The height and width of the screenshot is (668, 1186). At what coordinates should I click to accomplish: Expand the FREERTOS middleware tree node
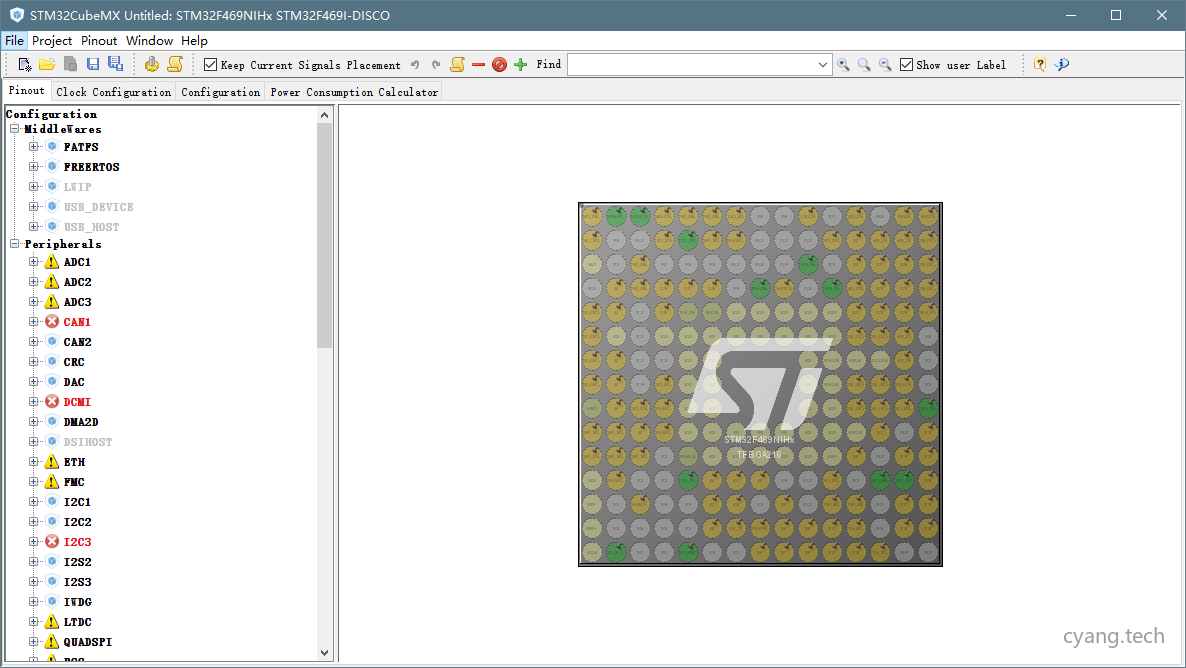[33, 167]
